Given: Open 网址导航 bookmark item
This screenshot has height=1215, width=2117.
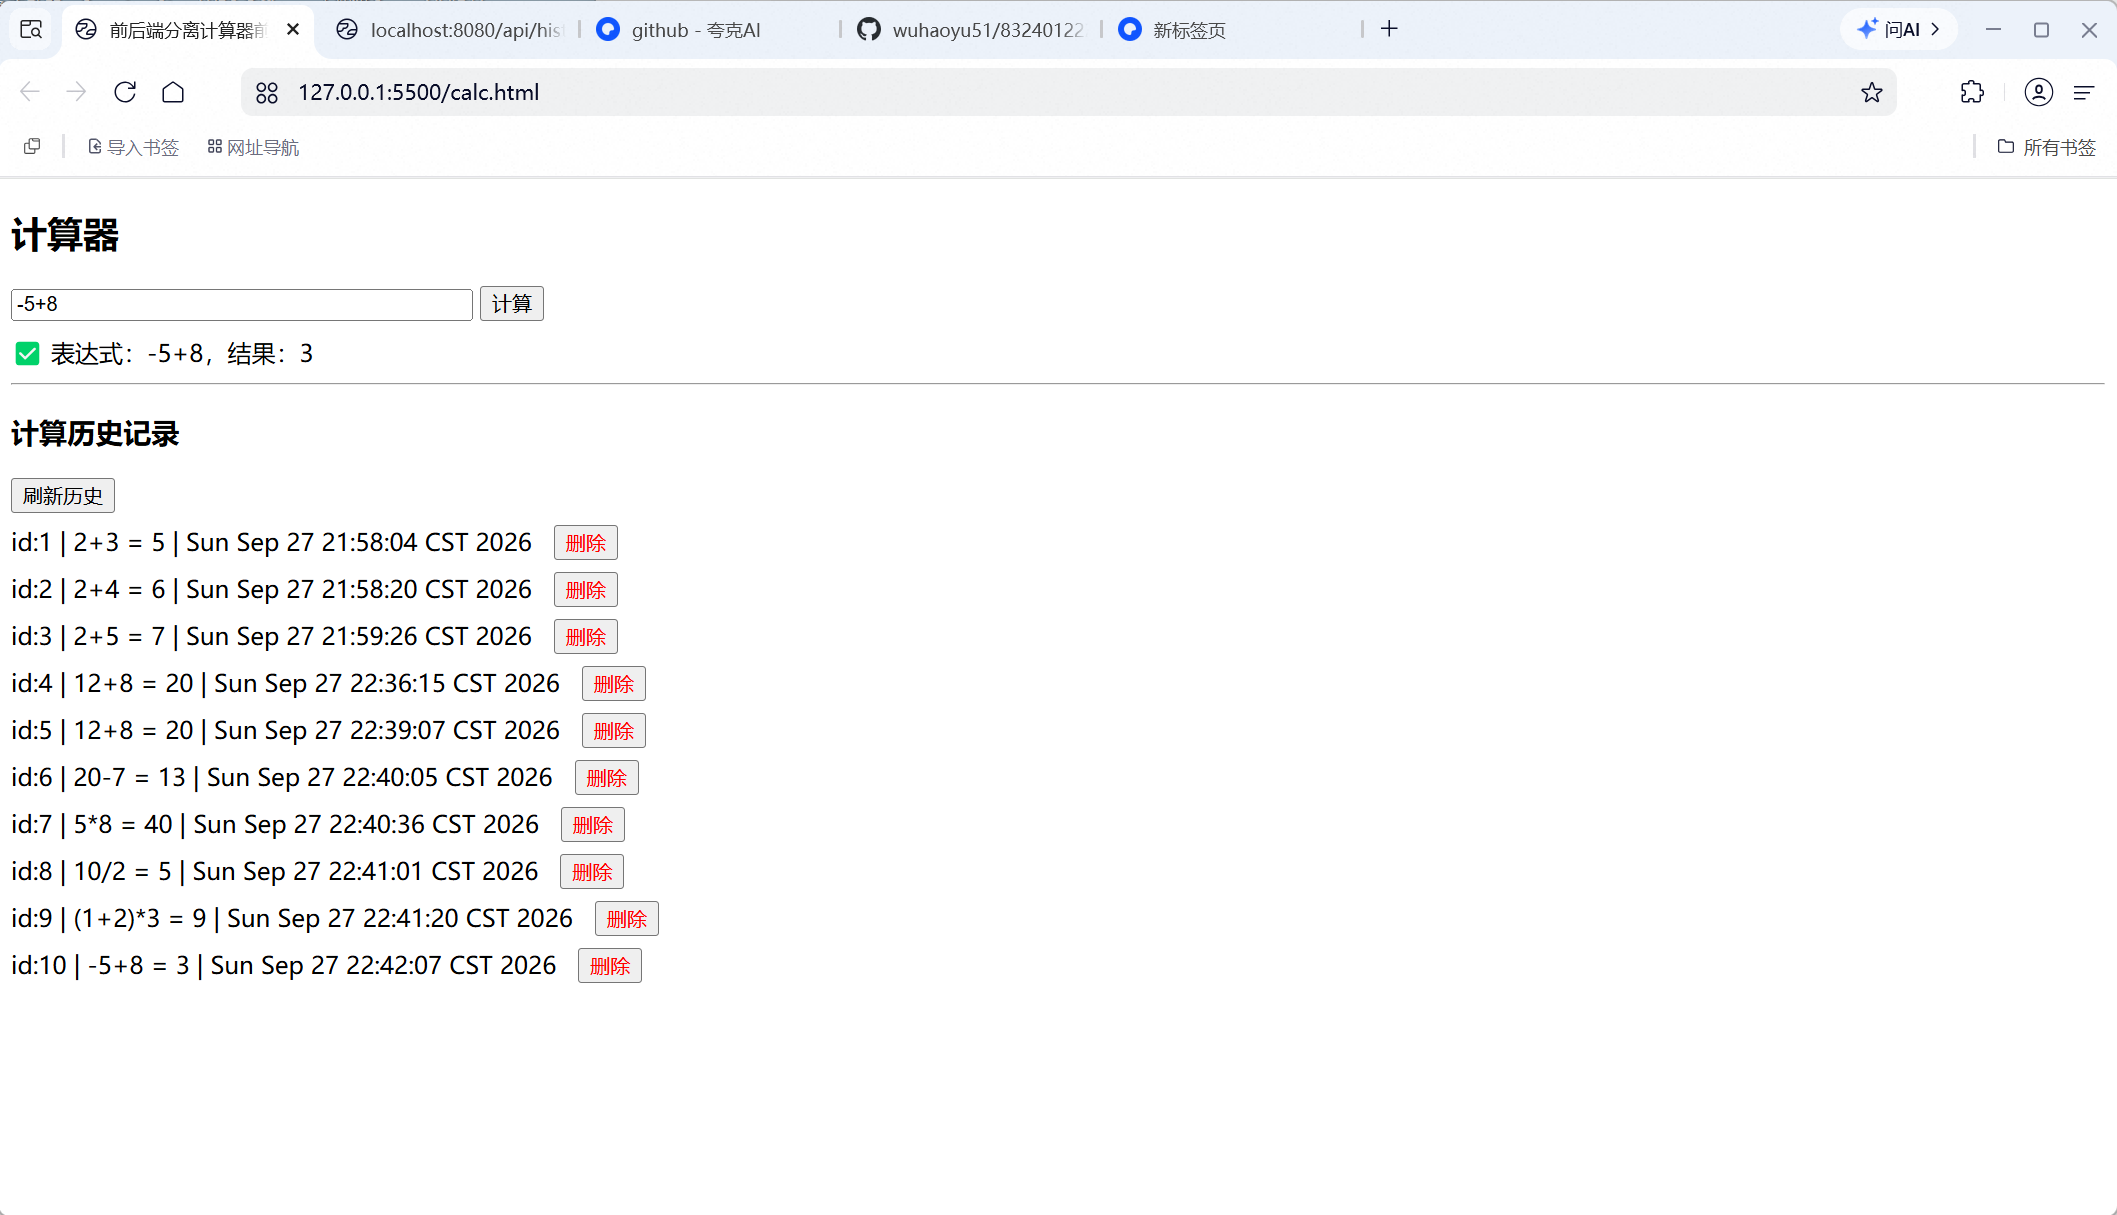Looking at the screenshot, I should pyautogui.click(x=253, y=147).
